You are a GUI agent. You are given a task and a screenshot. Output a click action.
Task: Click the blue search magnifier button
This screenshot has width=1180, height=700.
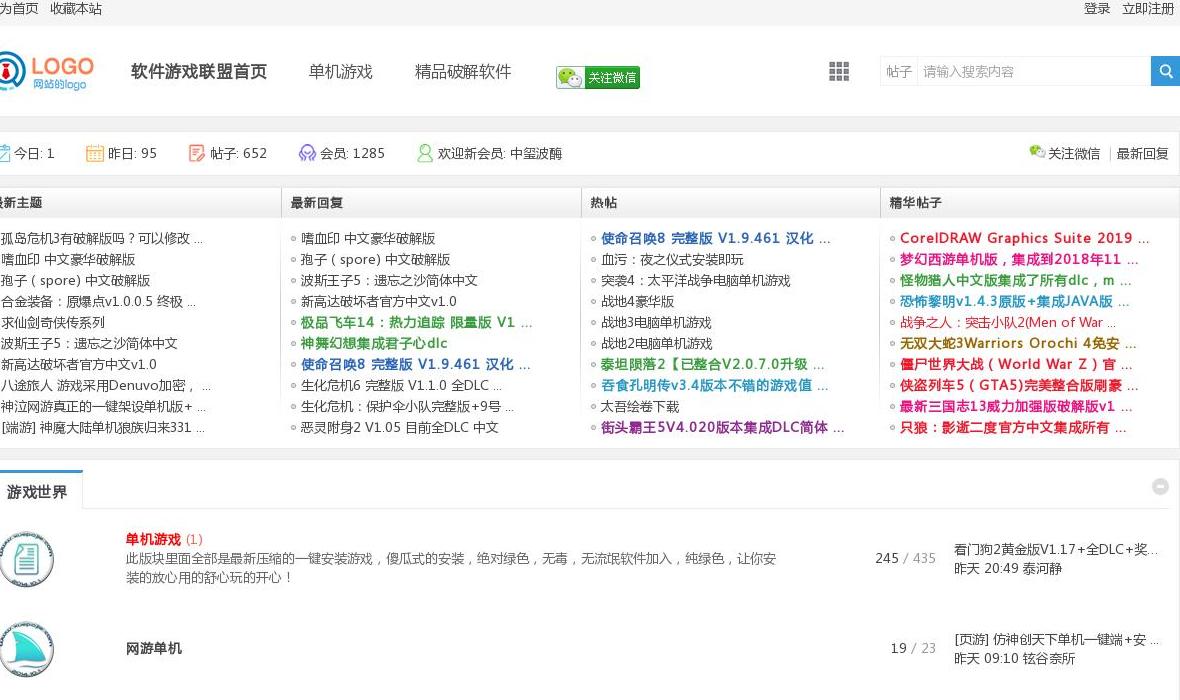click(x=1165, y=72)
